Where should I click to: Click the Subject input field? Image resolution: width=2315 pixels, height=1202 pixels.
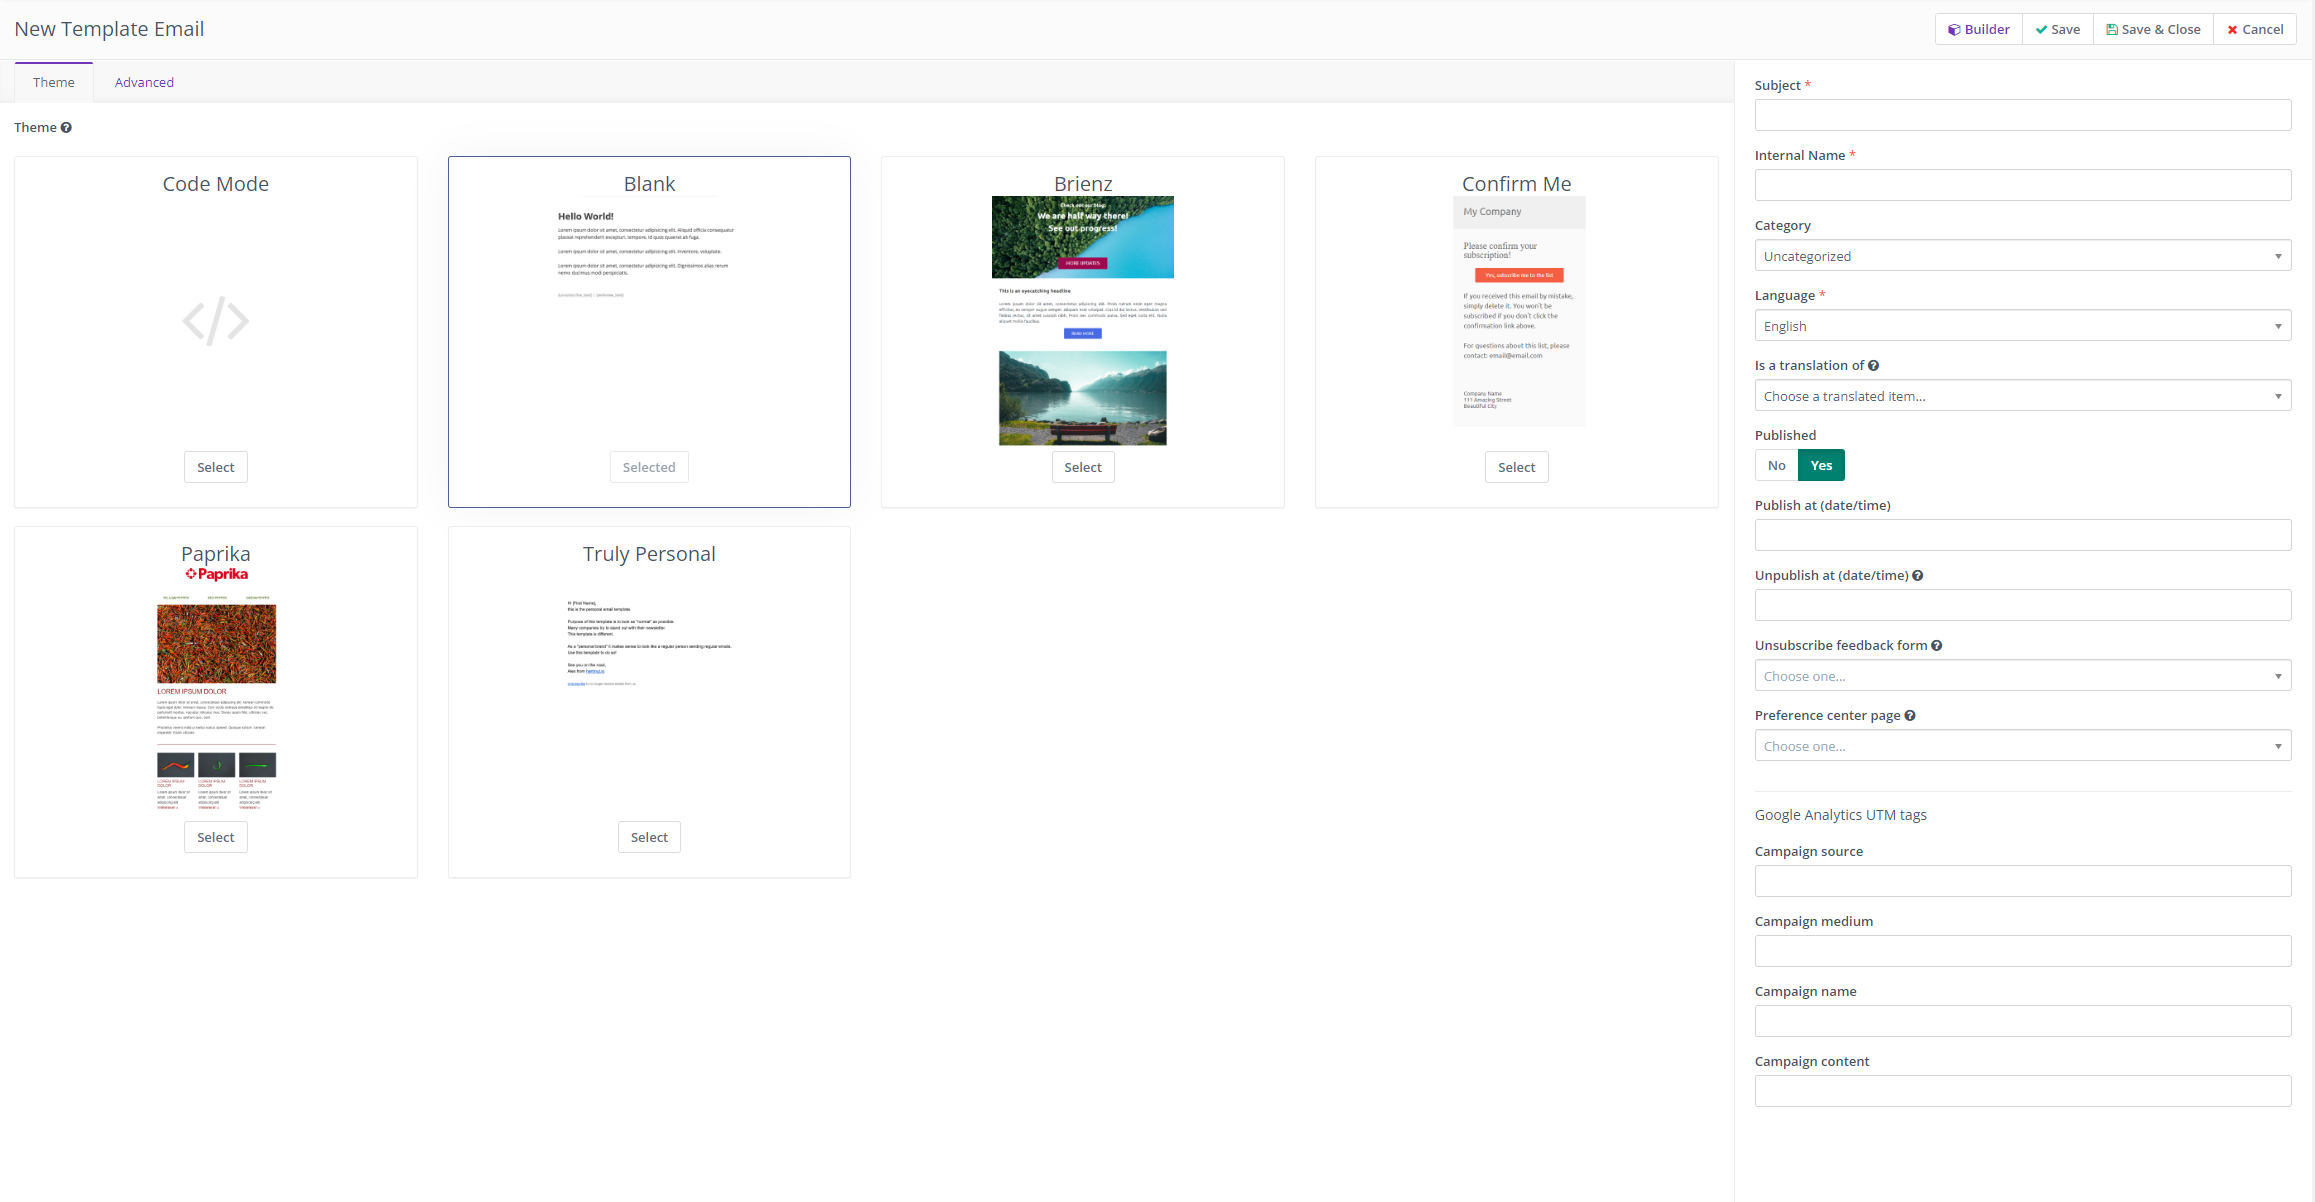(2022, 115)
